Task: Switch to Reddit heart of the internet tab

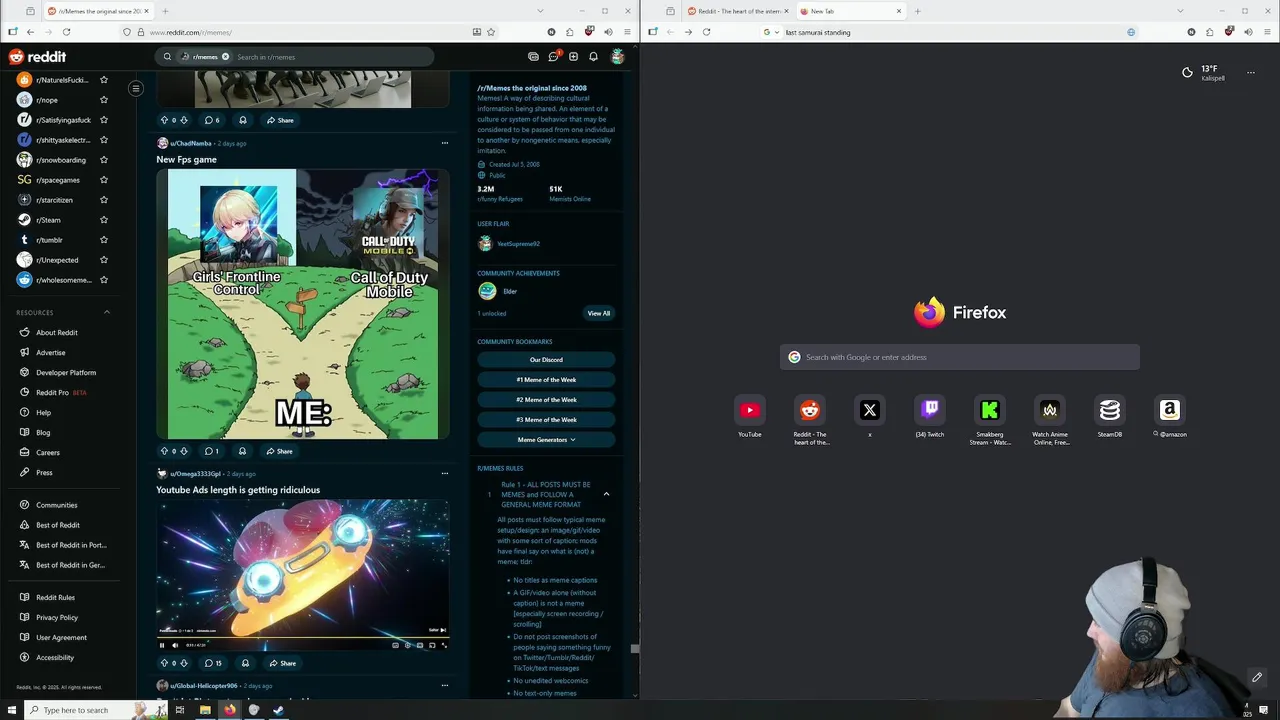Action: pyautogui.click(x=738, y=11)
